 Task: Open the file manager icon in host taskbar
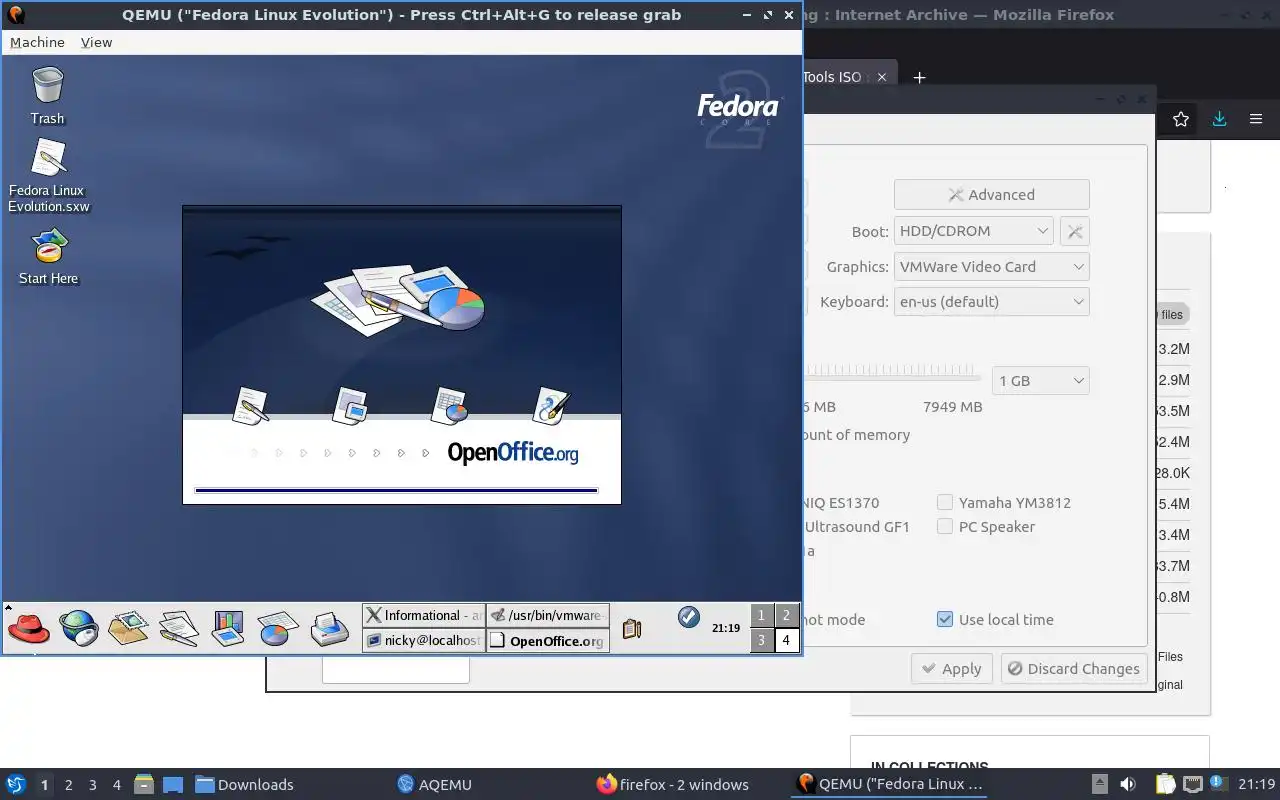pyautogui.click(x=143, y=784)
